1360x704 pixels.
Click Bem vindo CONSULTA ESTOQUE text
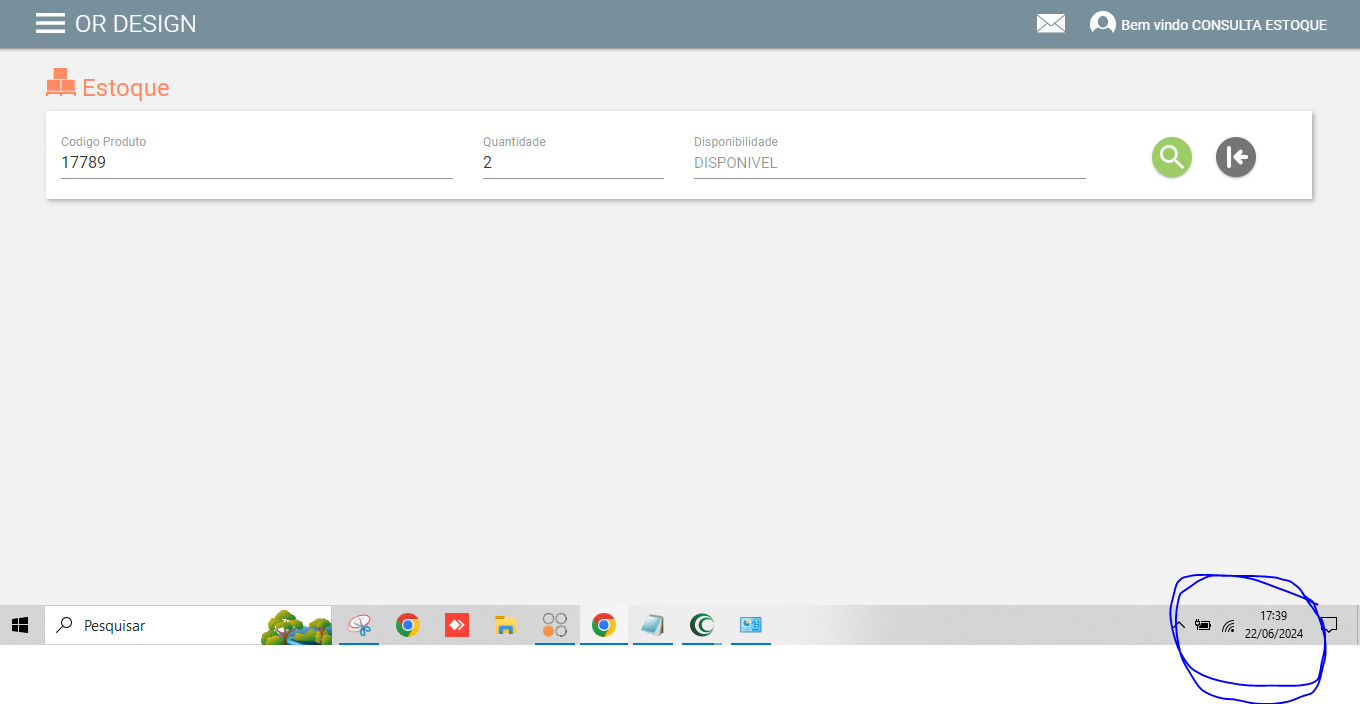1224,25
